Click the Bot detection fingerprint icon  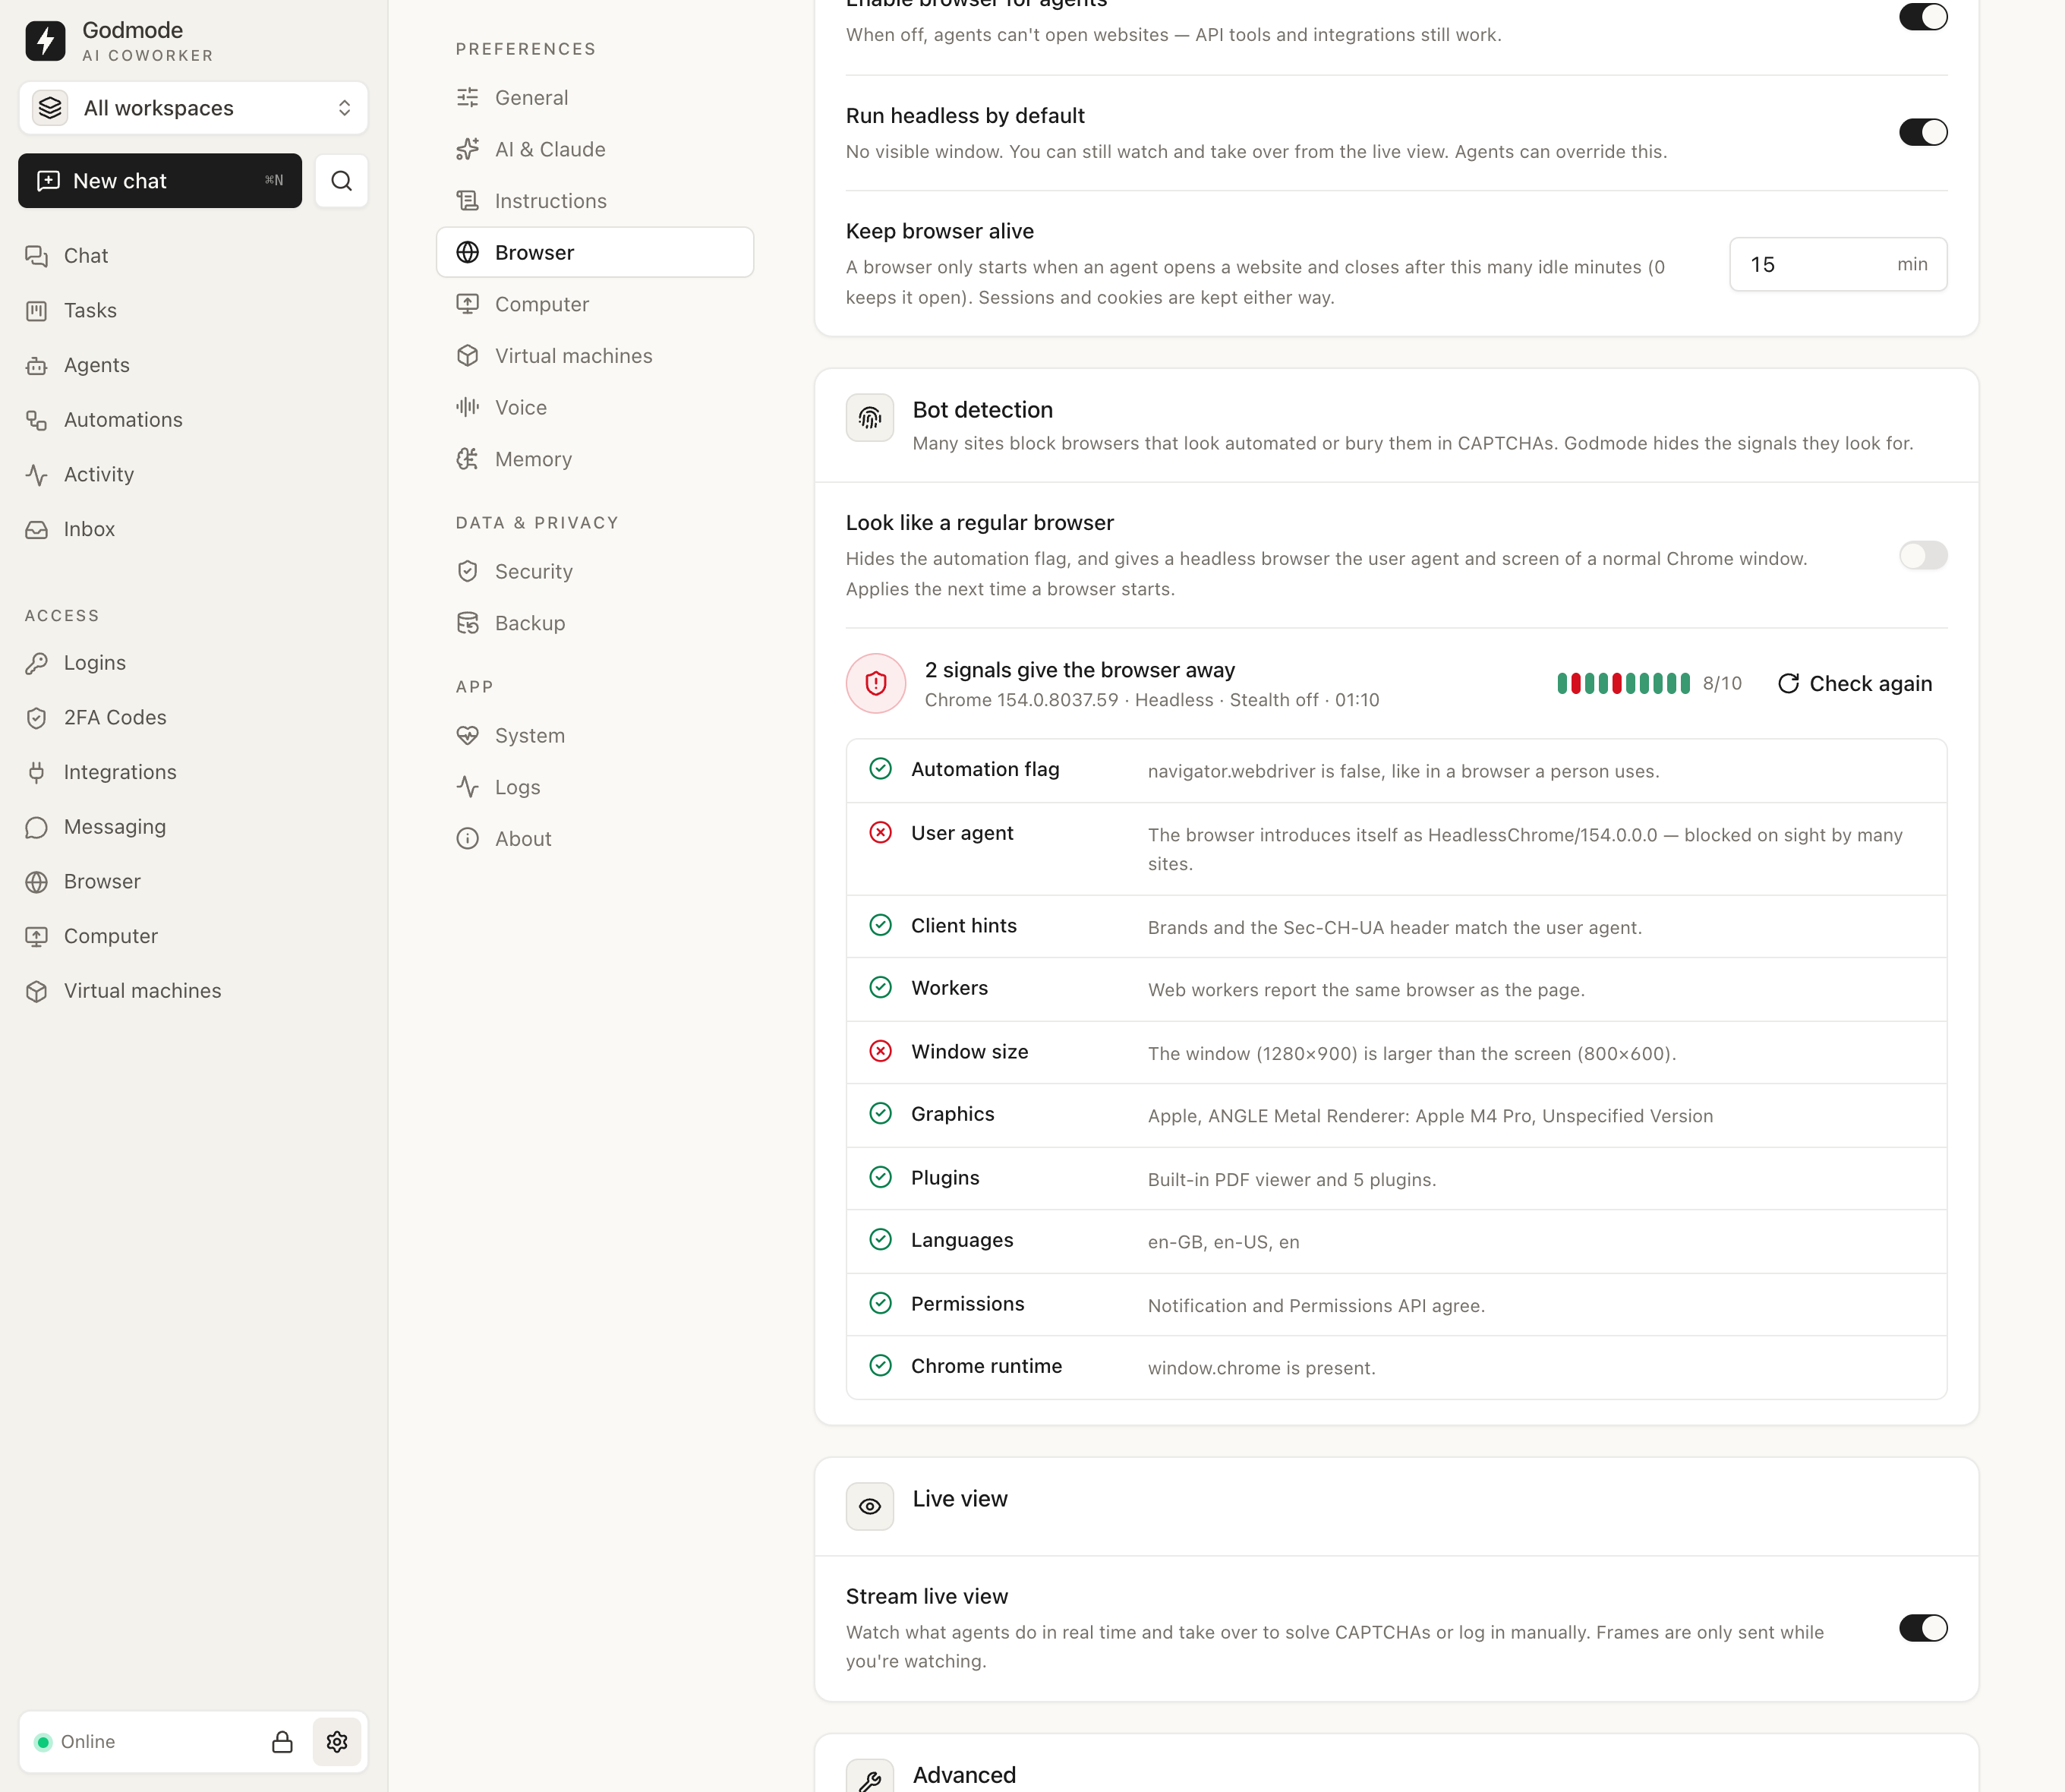(x=870, y=418)
